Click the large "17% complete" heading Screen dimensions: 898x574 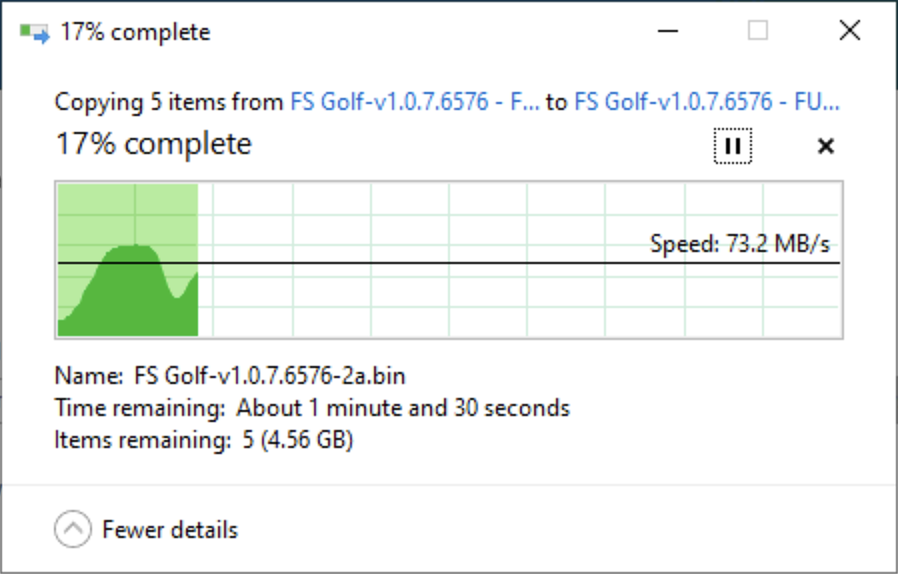coord(153,144)
